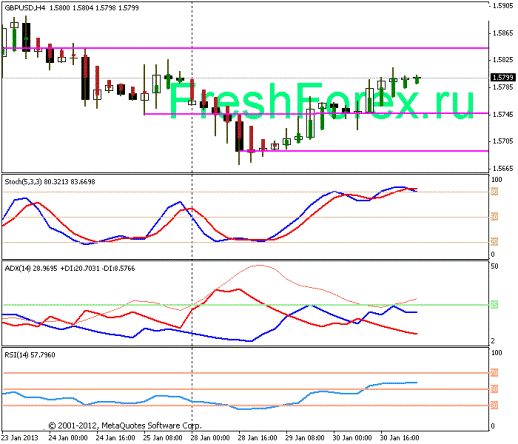Click the current price tag 1.5799
518x444 pixels.
503,78
